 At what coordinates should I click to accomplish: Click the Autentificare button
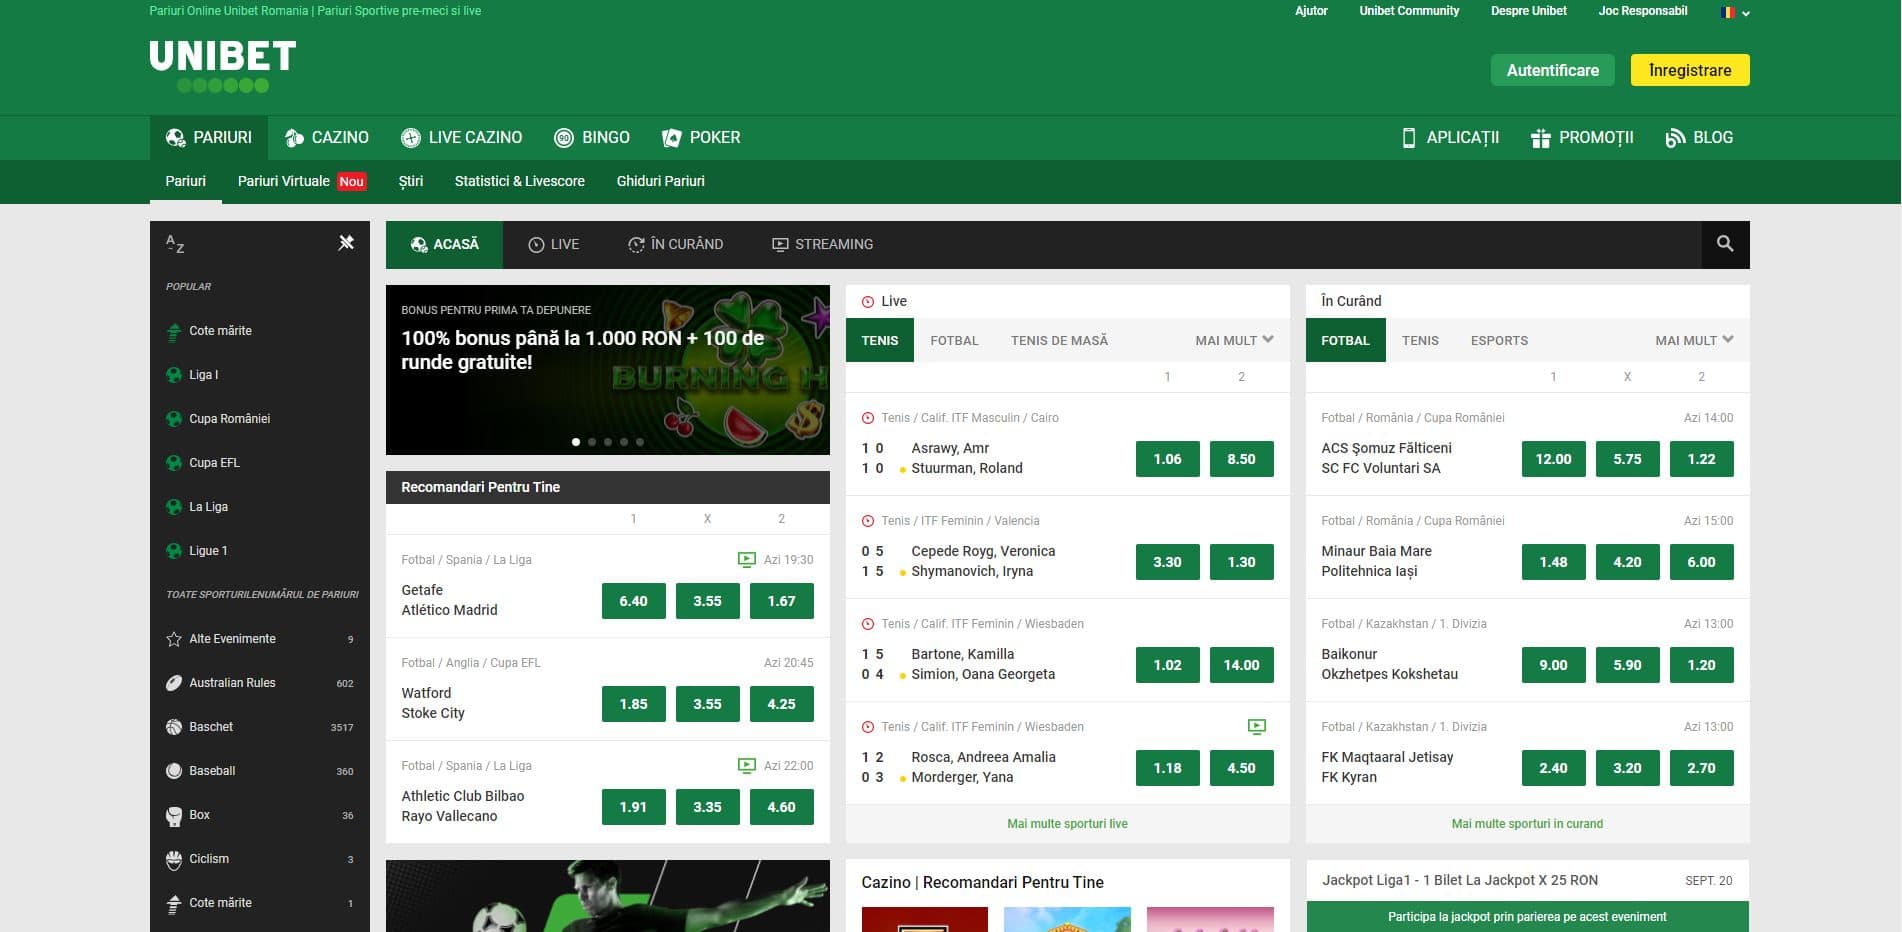(1552, 70)
